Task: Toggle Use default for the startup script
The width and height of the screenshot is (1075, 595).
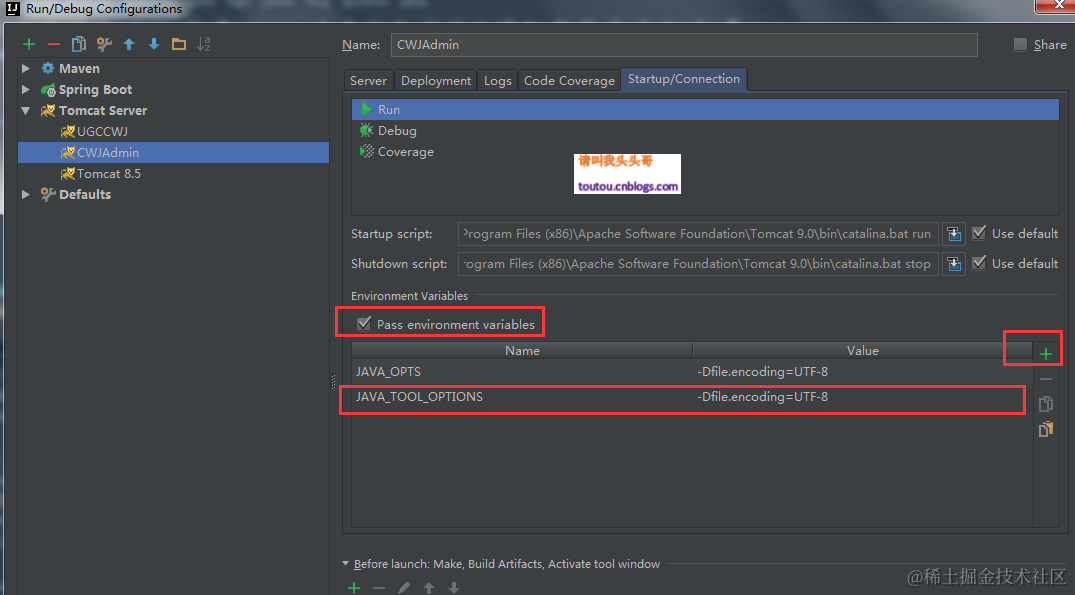Action: tap(978, 233)
